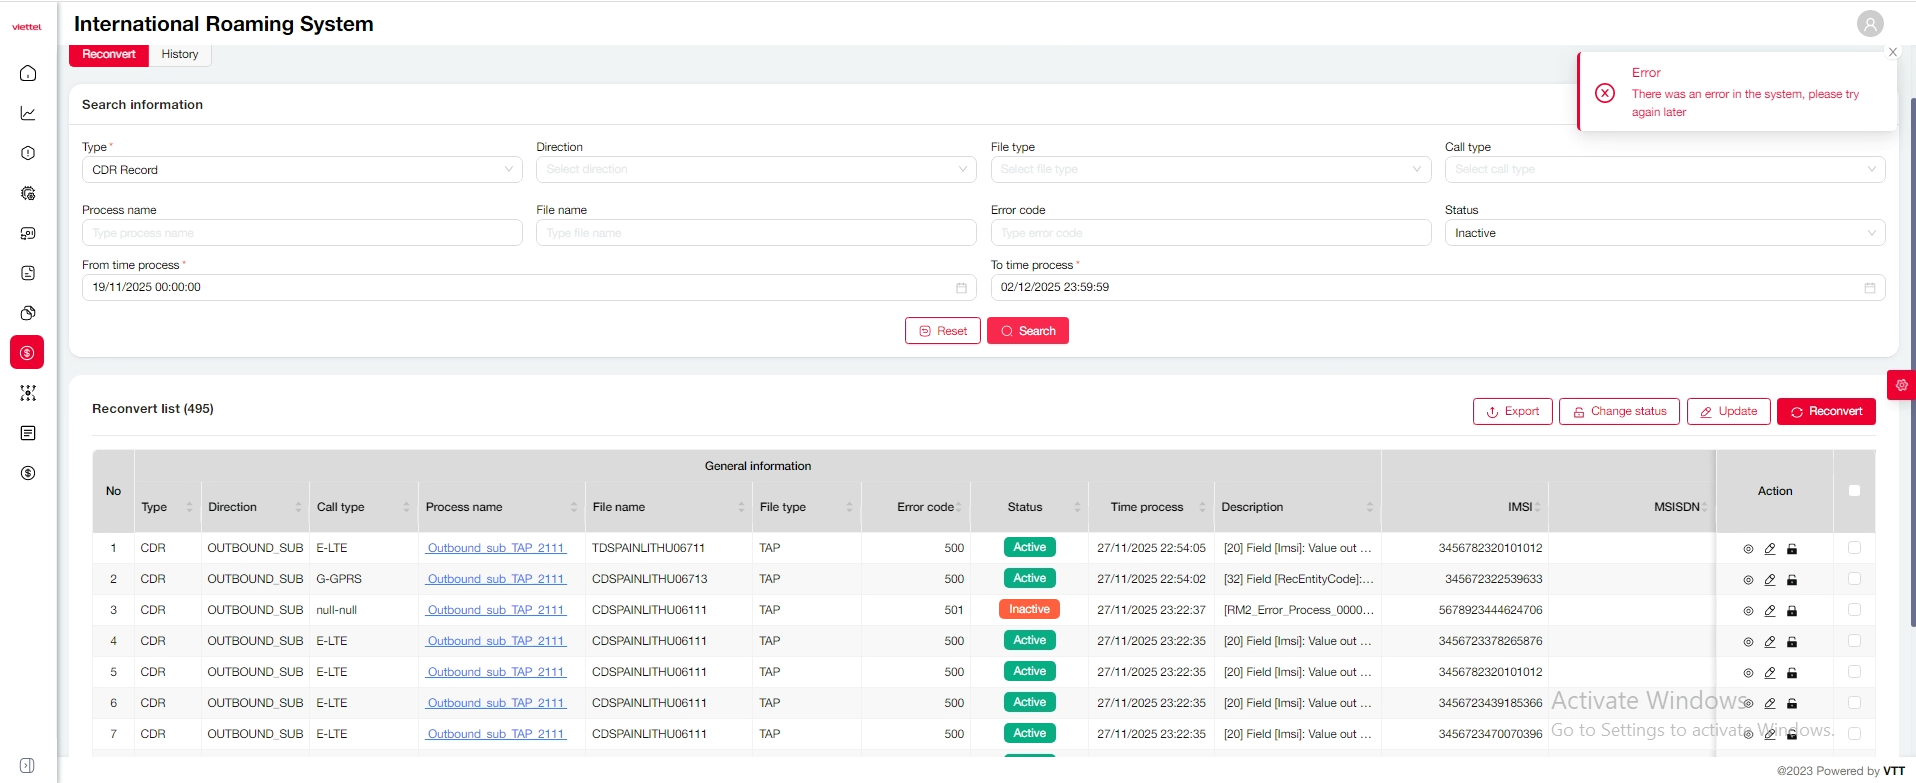Select the checkbox for row 3

[x=1854, y=610]
